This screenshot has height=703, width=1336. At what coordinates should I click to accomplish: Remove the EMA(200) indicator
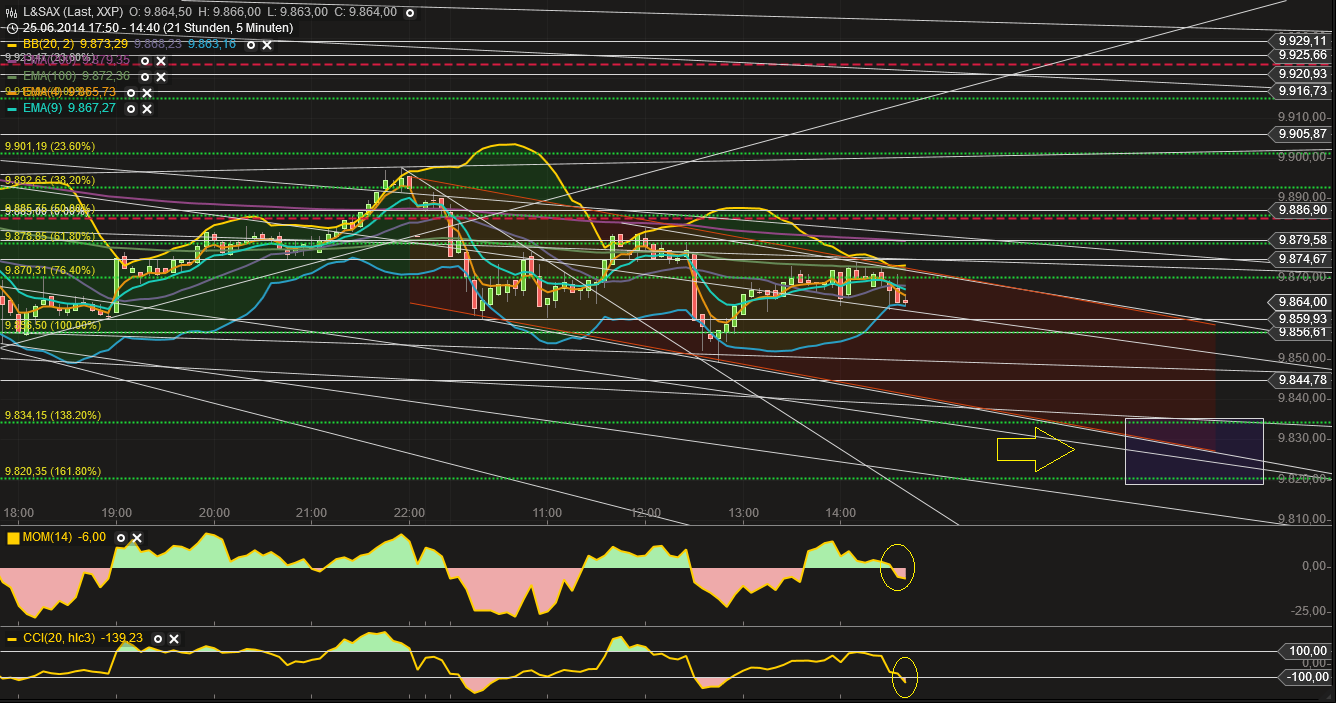(x=161, y=61)
